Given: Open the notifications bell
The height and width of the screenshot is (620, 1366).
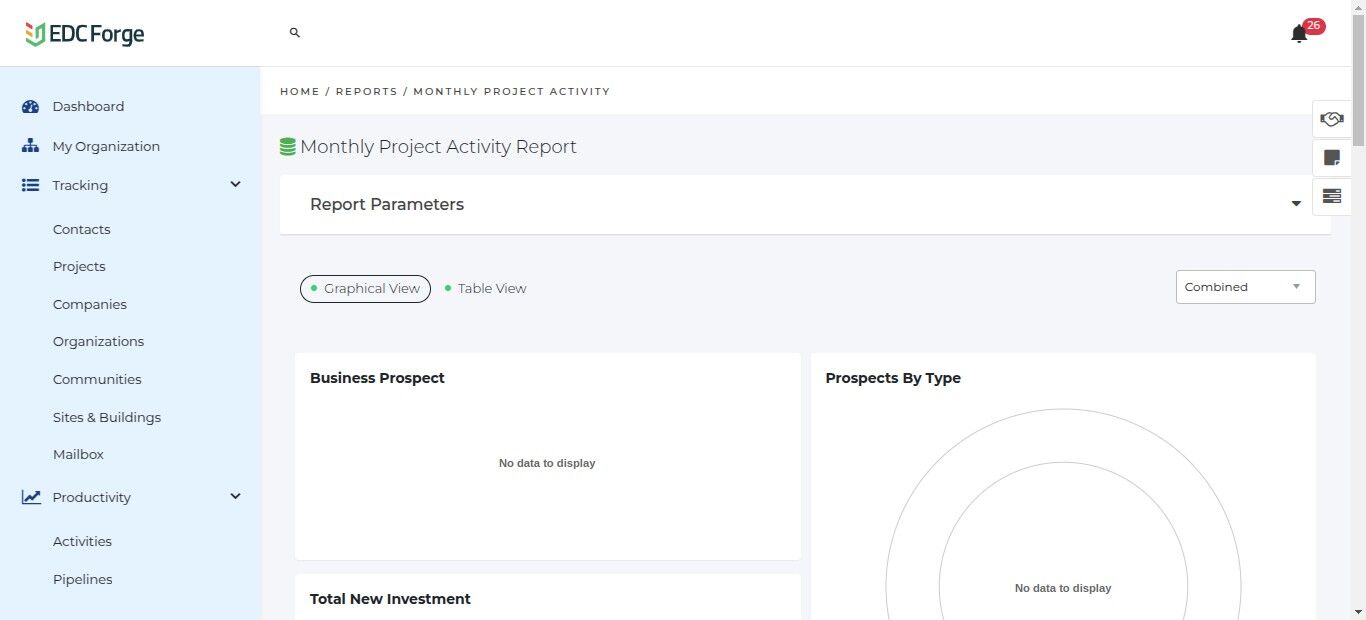Looking at the screenshot, I should pyautogui.click(x=1299, y=34).
